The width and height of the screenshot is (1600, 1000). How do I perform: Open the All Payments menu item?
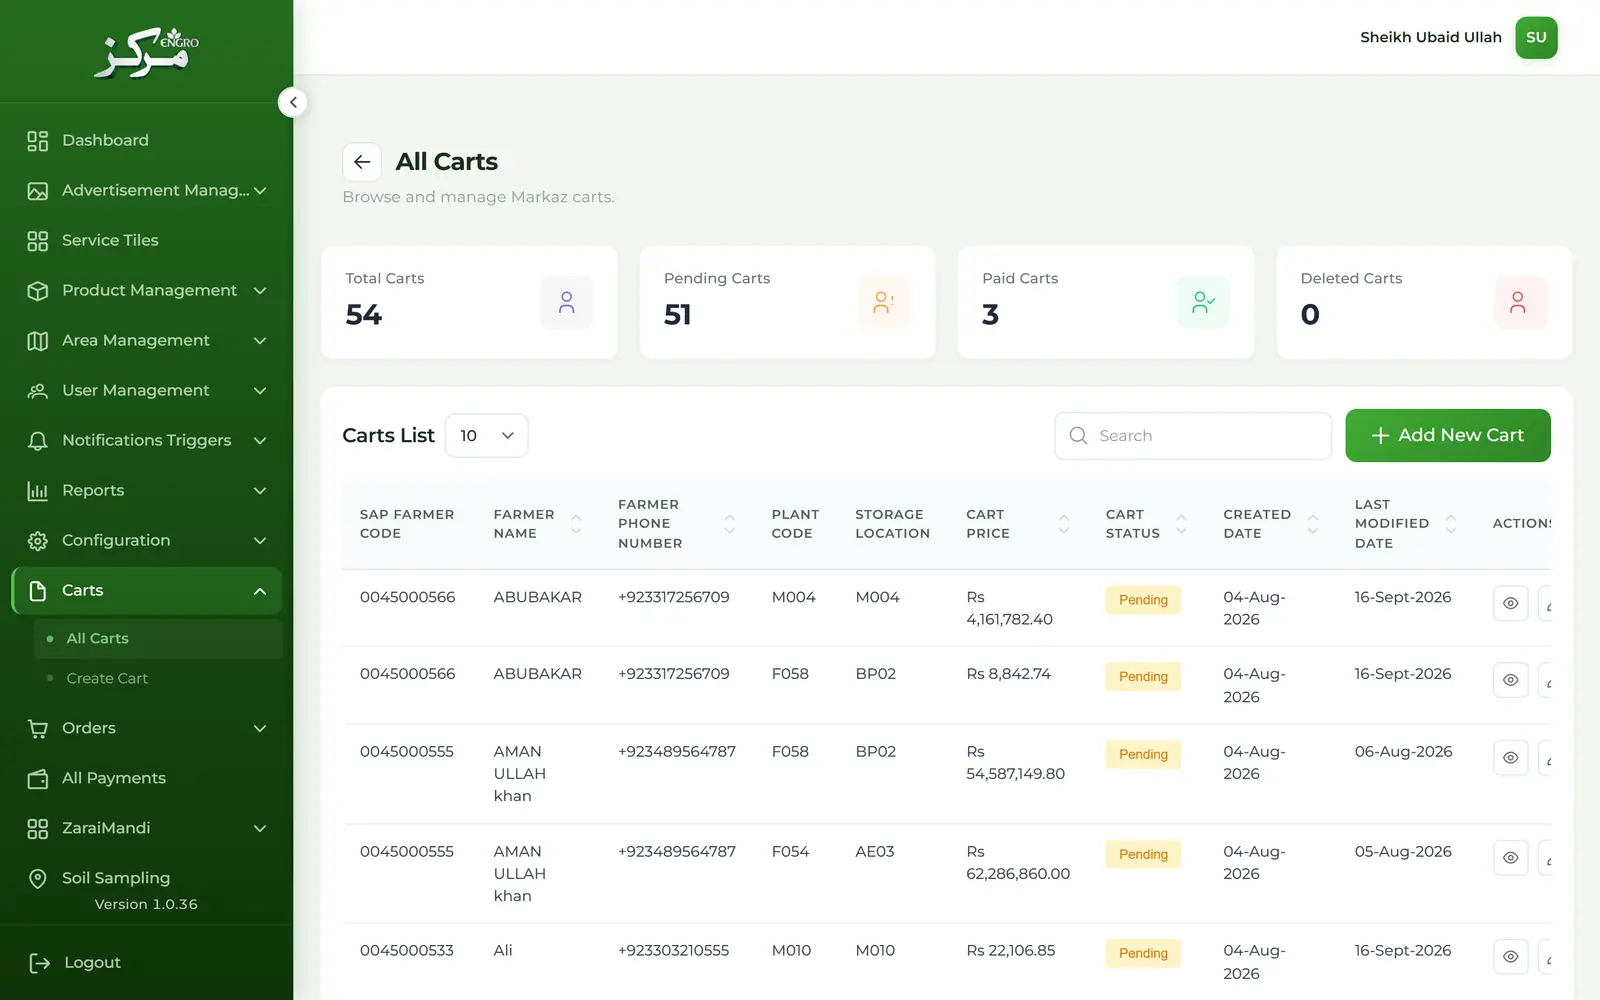click(146, 779)
